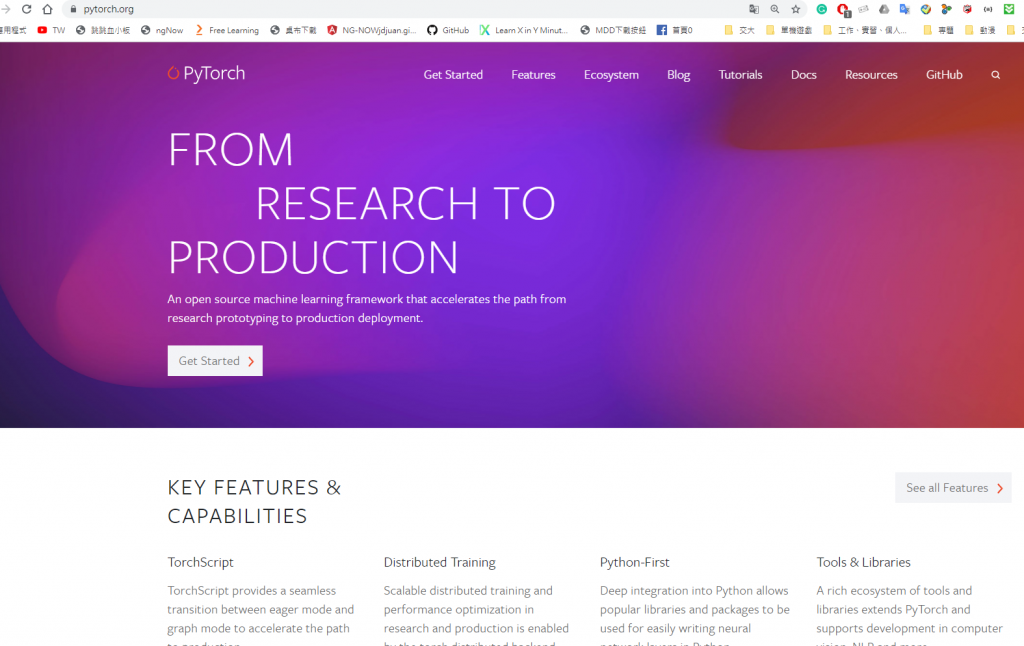Expand the bookmark folder right of 交大

click(x=789, y=30)
